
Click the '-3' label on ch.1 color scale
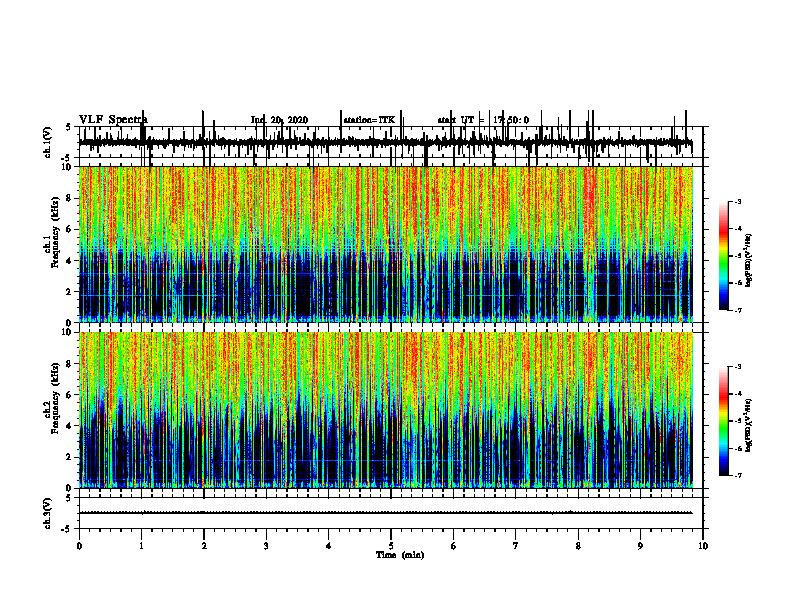click(738, 202)
